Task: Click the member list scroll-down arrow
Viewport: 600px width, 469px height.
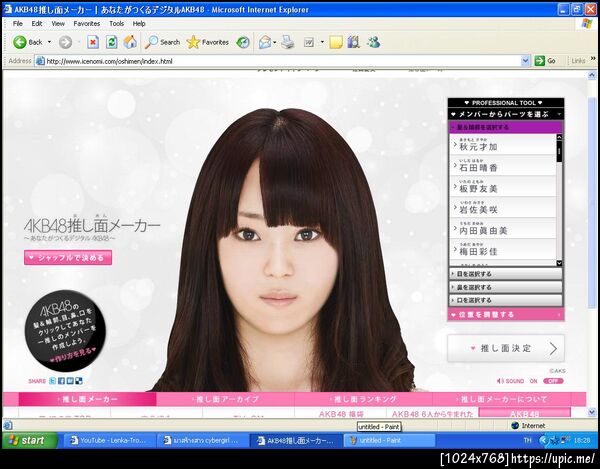Action: tap(559, 263)
